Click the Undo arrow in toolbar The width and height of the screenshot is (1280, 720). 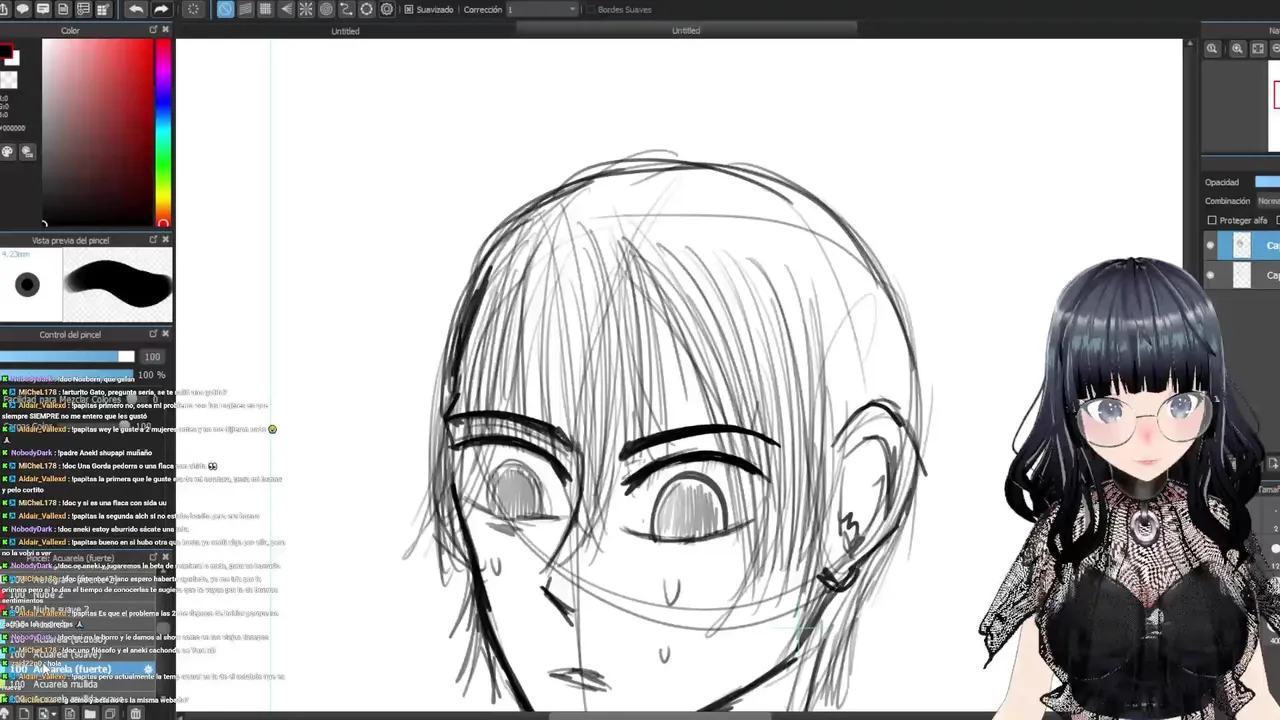136,9
